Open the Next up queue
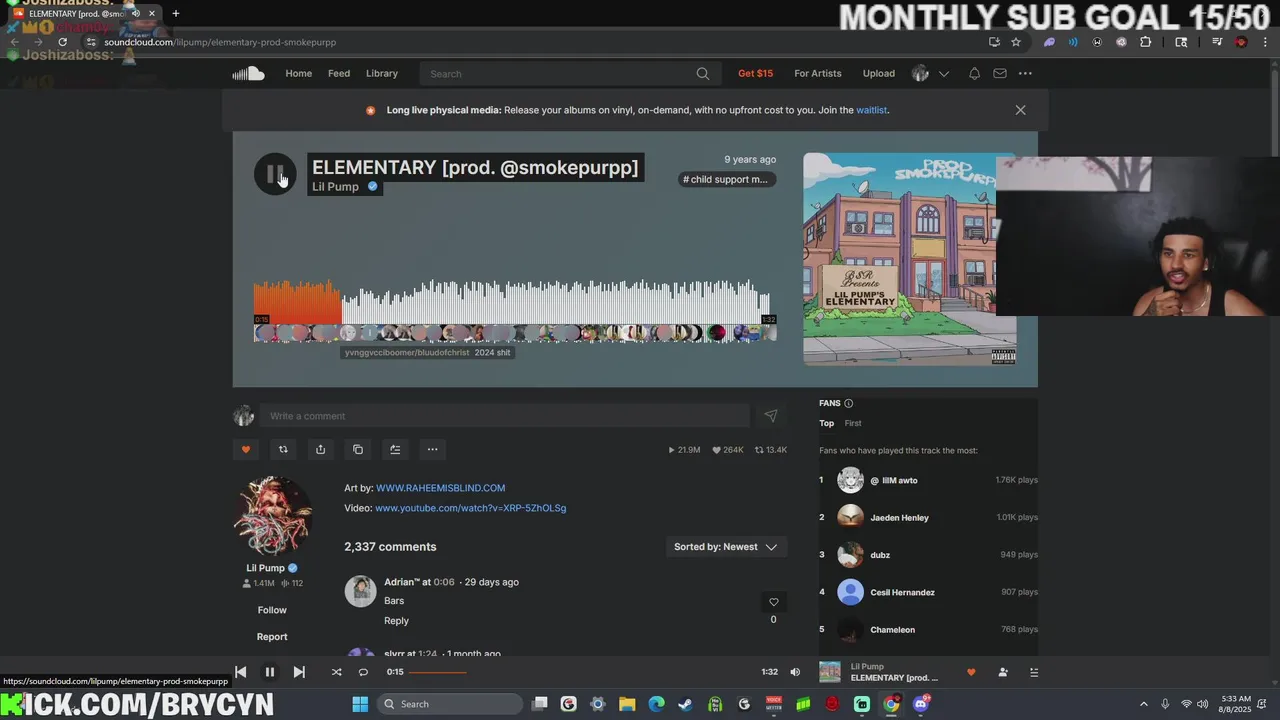 pos(1034,672)
